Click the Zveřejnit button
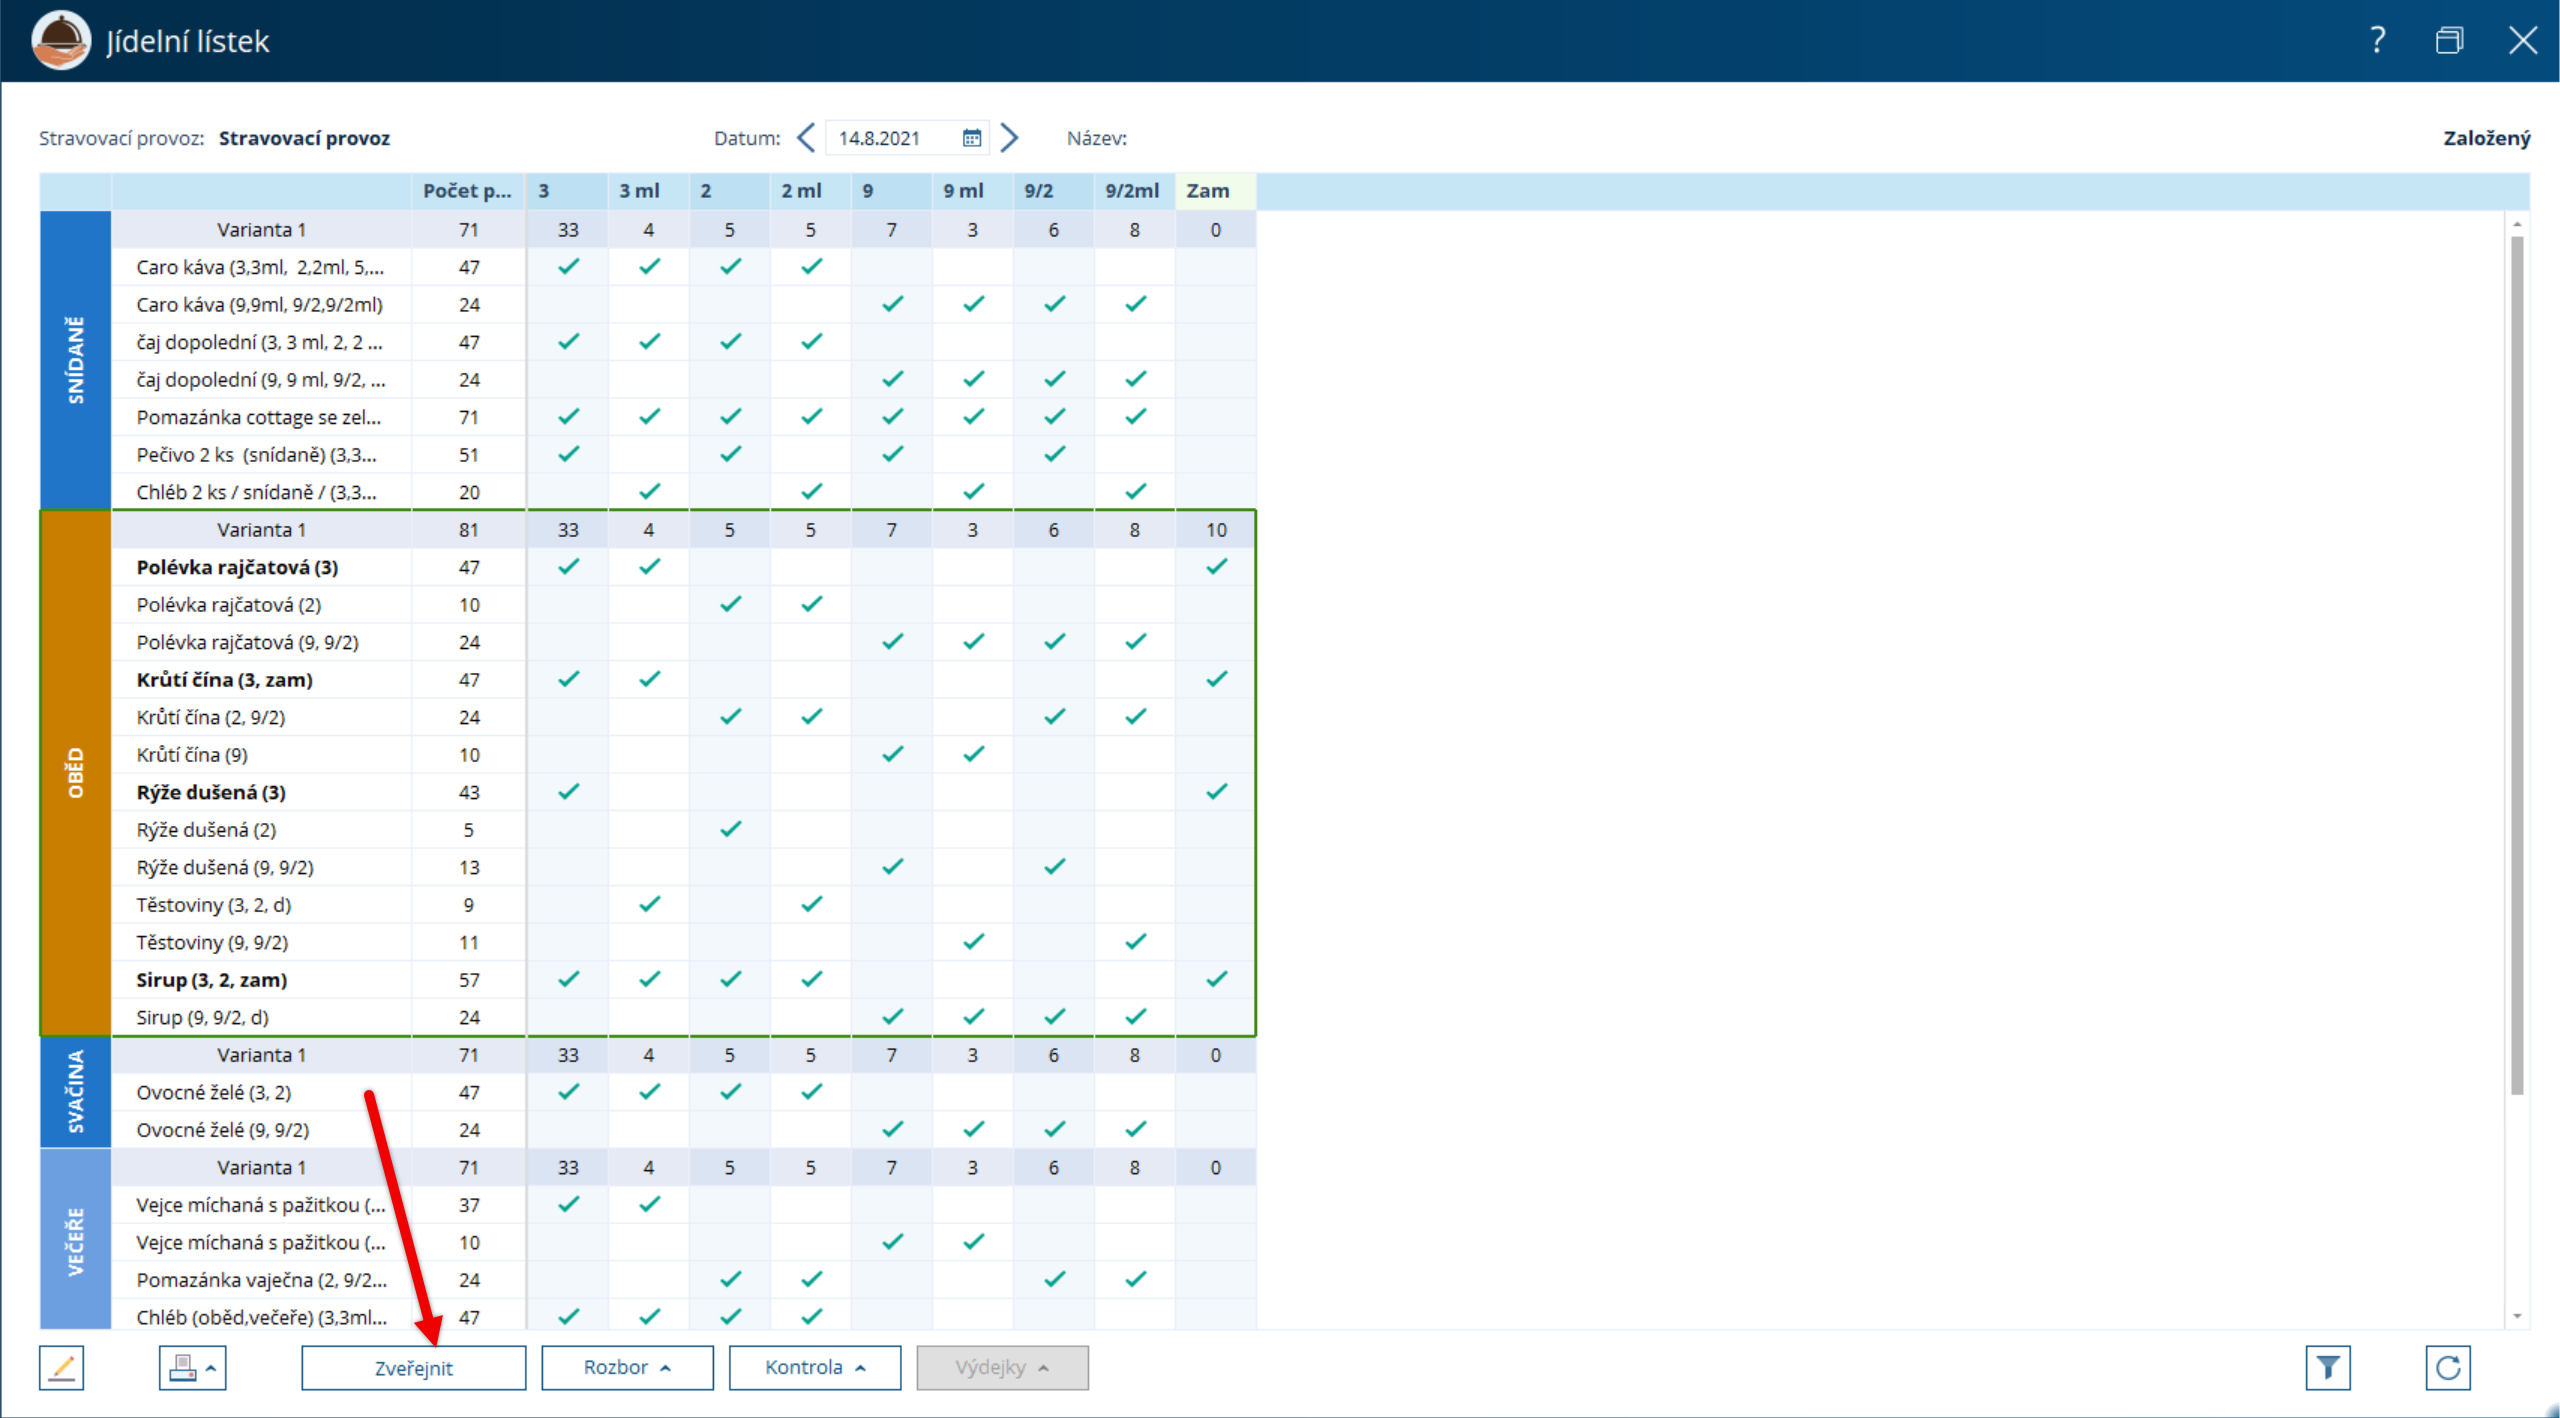 click(x=413, y=1367)
